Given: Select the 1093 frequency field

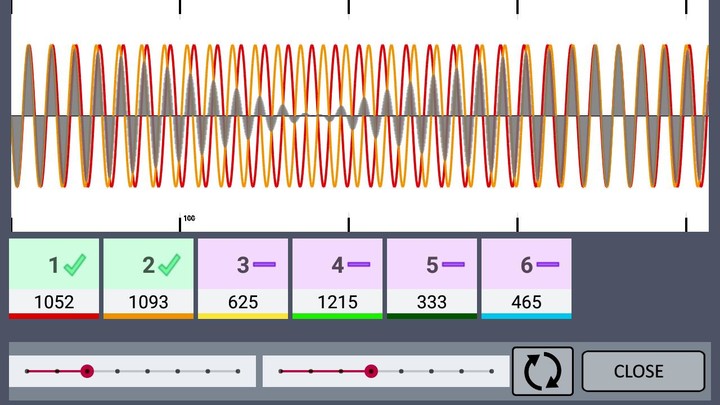Looking at the screenshot, I should point(148,301).
